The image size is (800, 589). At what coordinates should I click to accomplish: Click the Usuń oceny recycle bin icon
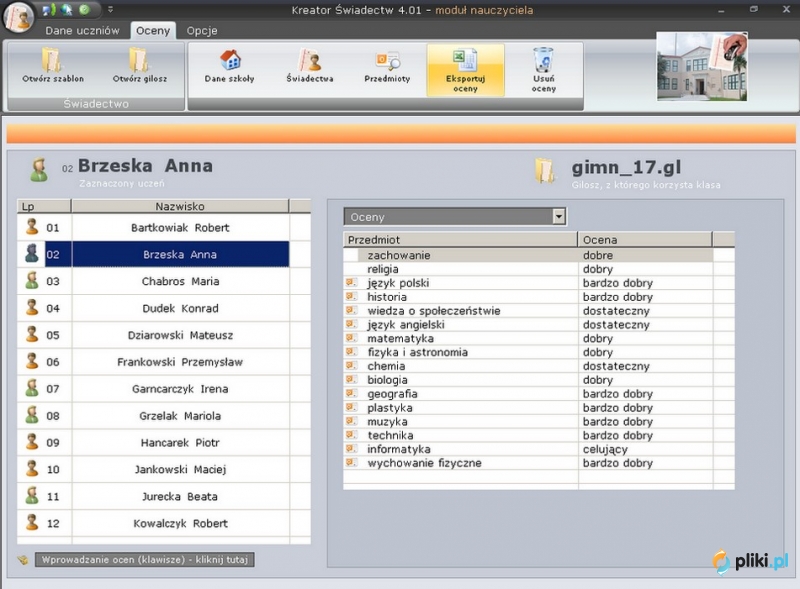pos(543,59)
